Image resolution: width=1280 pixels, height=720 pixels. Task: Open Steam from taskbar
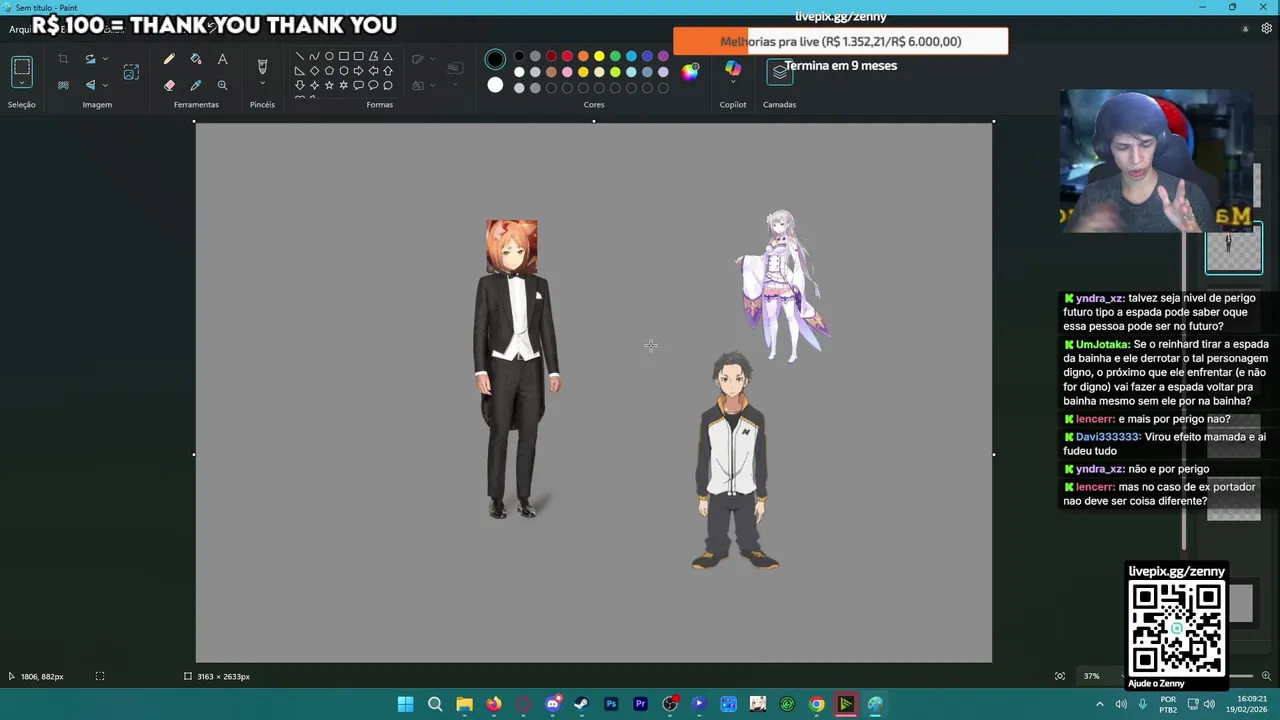click(x=581, y=704)
